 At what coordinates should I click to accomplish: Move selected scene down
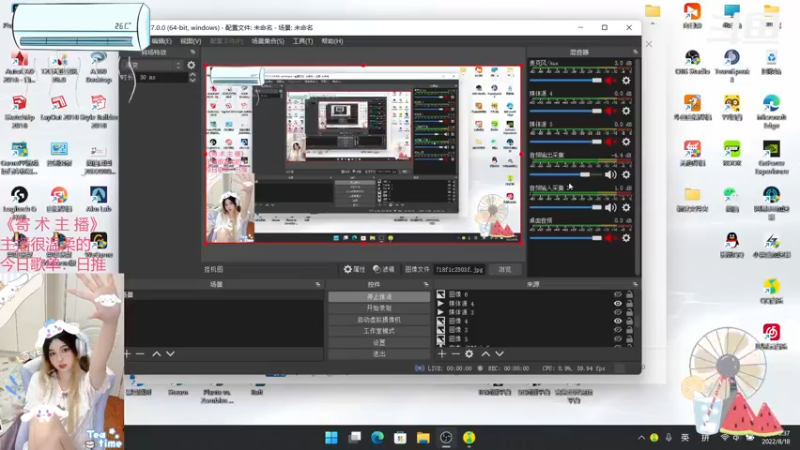coord(170,354)
